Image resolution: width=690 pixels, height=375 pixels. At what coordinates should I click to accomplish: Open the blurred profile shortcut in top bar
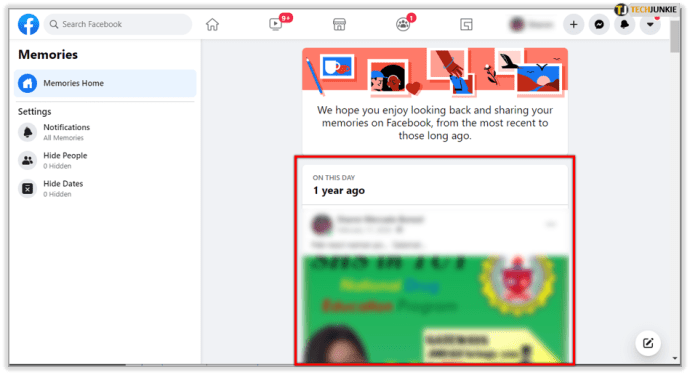(532, 24)
